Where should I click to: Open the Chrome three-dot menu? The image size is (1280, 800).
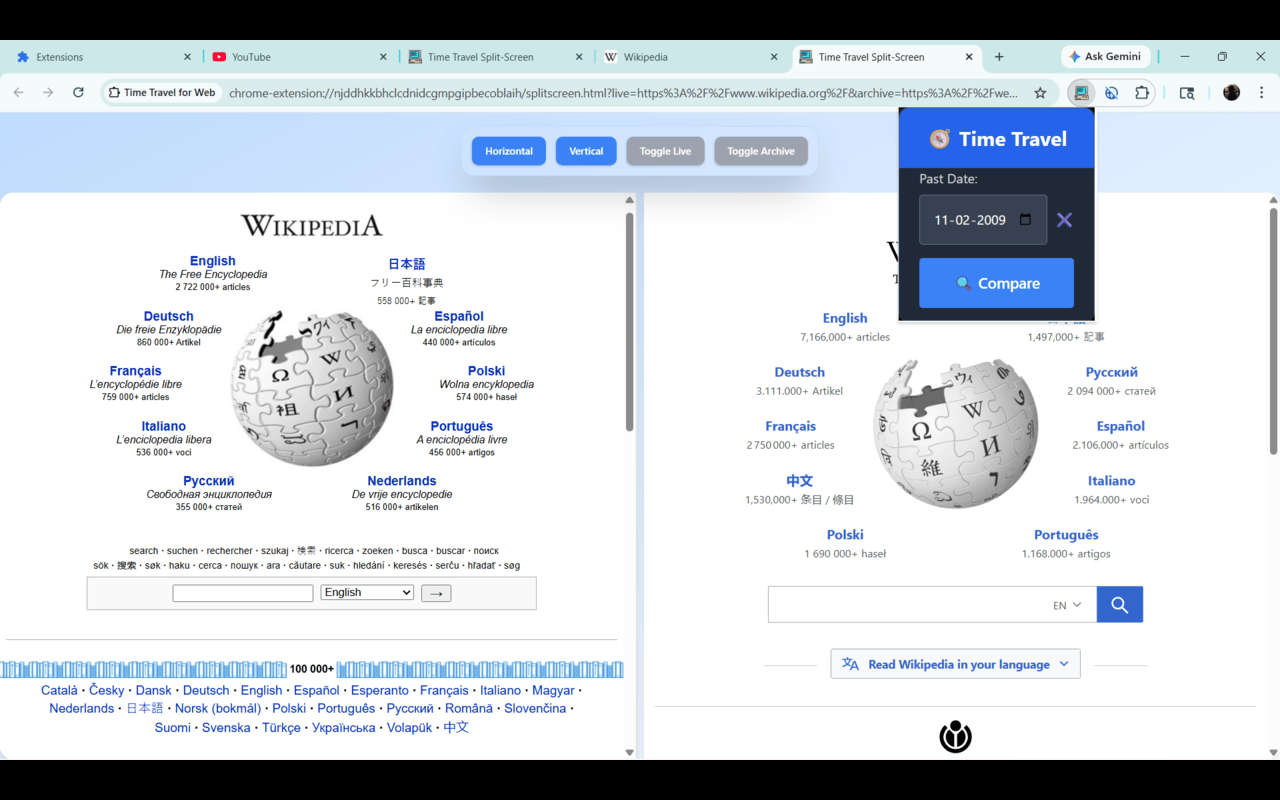pyautogui.click(x=1261, y=93)
